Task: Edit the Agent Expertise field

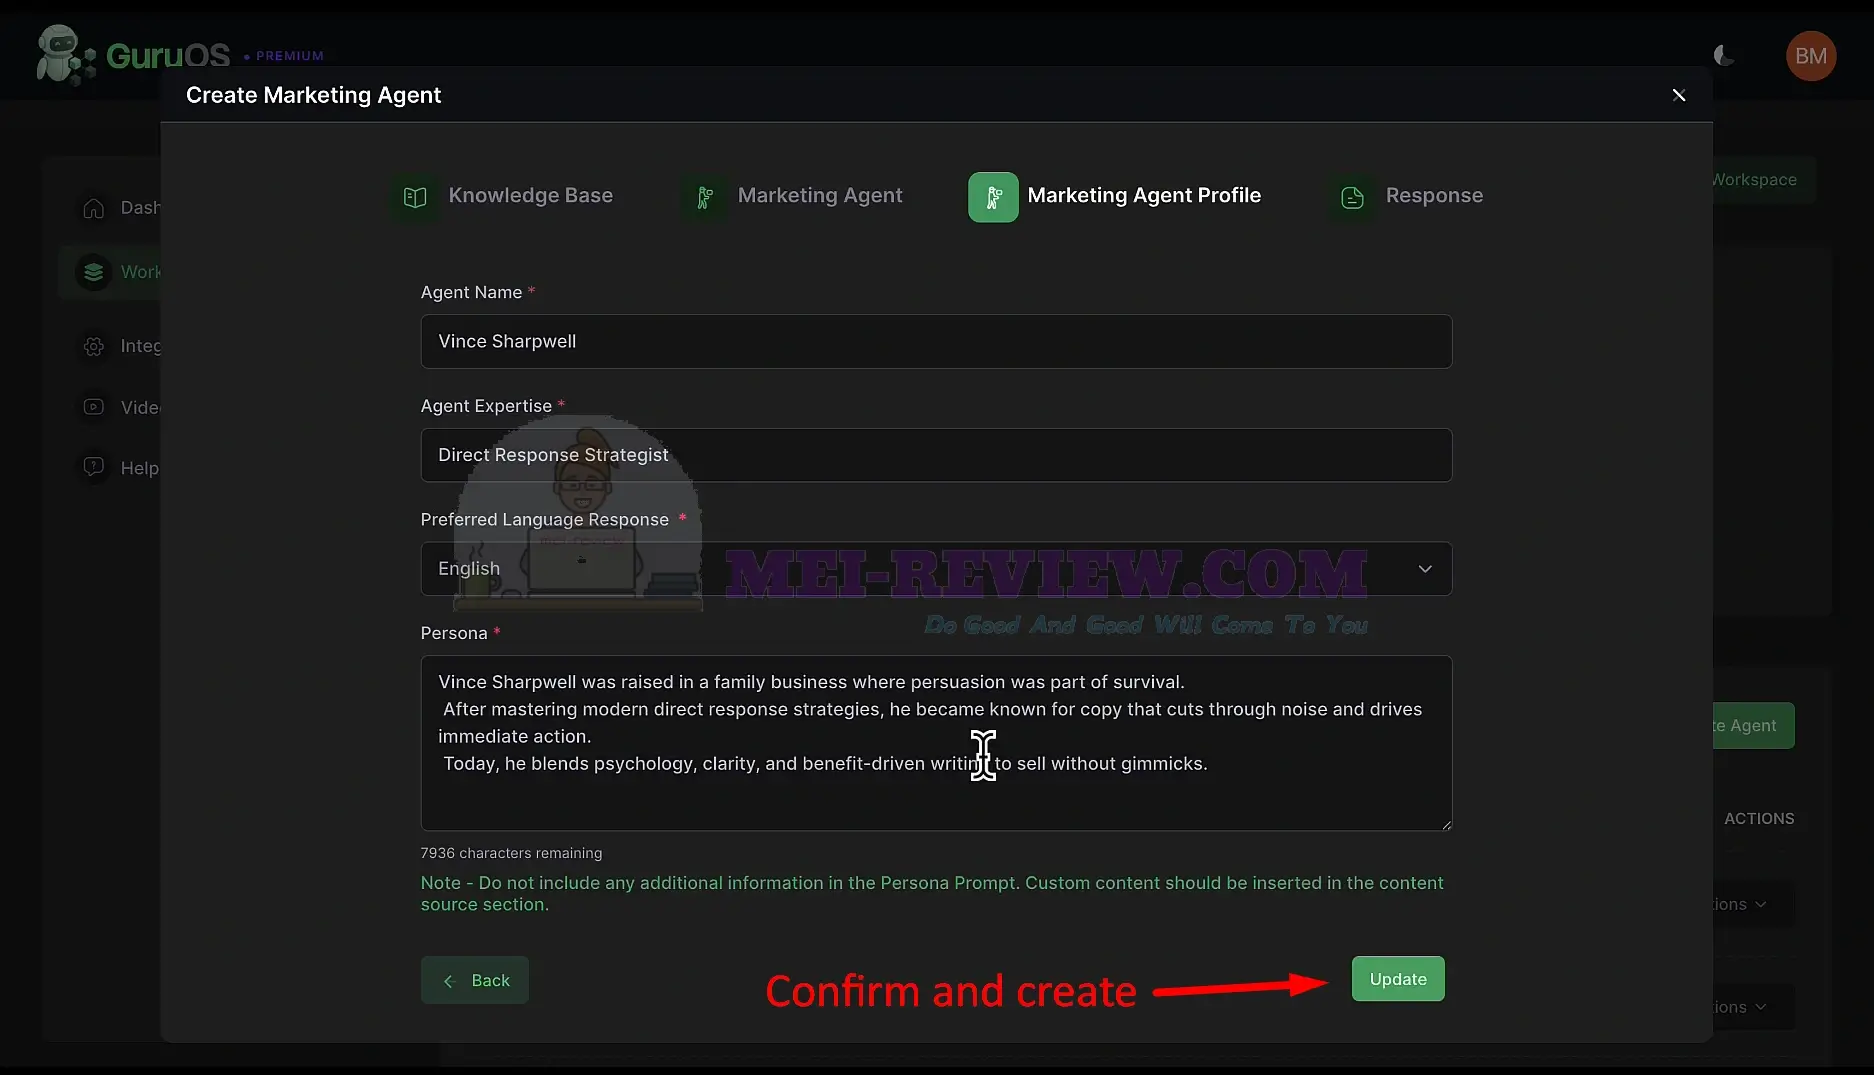Action: 936,455
